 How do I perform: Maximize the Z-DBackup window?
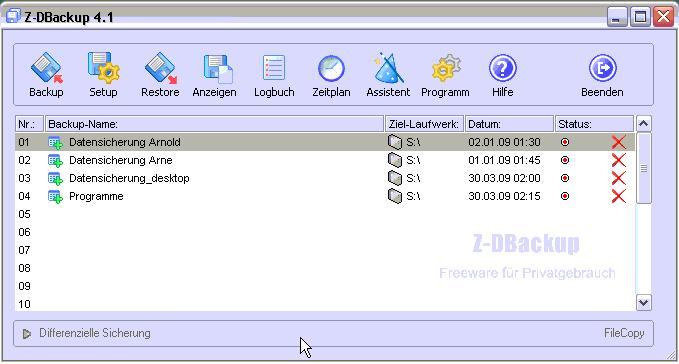pos(640,17)
